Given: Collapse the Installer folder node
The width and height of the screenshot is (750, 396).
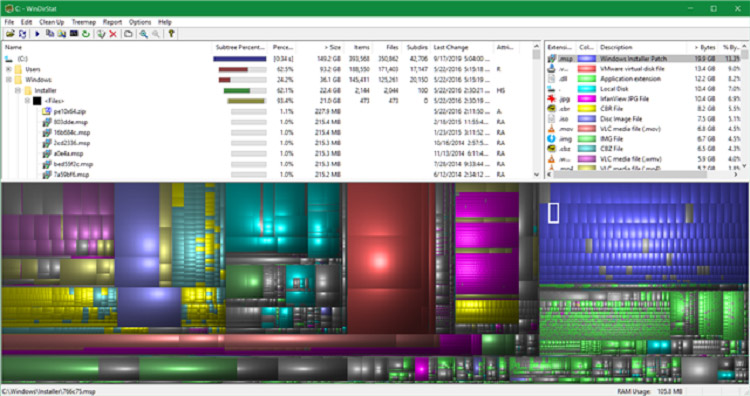Looking at the screenshot, I should pos(18,90).
